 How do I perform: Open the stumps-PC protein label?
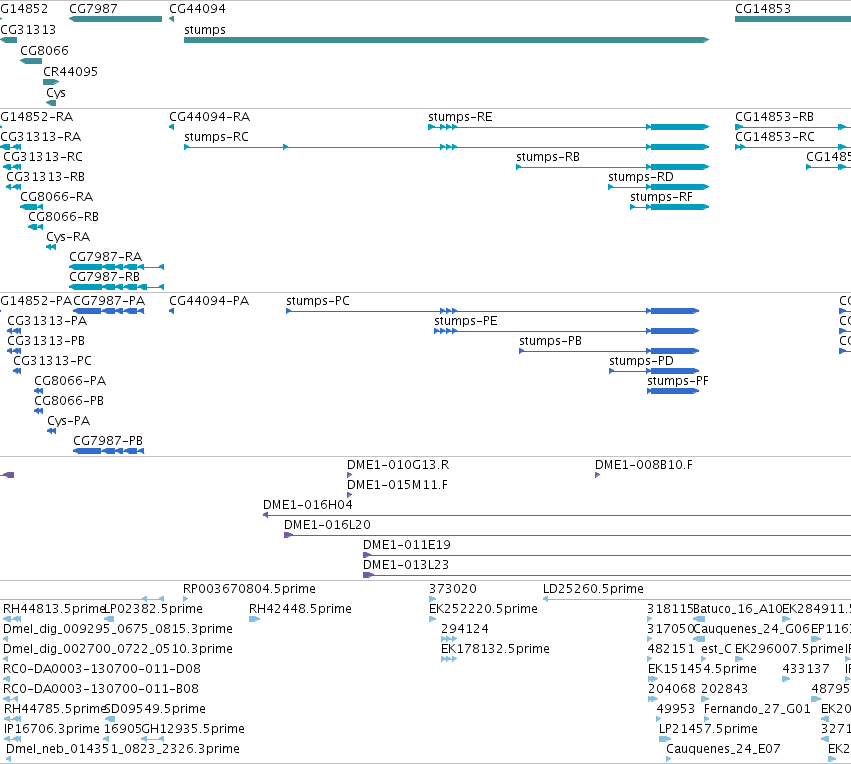tap(317, 301)
